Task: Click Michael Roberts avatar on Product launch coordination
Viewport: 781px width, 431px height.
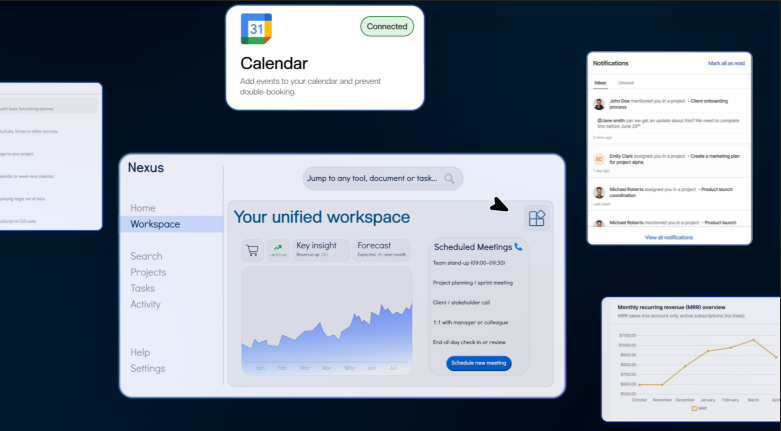Action: [x=599, y=192]
